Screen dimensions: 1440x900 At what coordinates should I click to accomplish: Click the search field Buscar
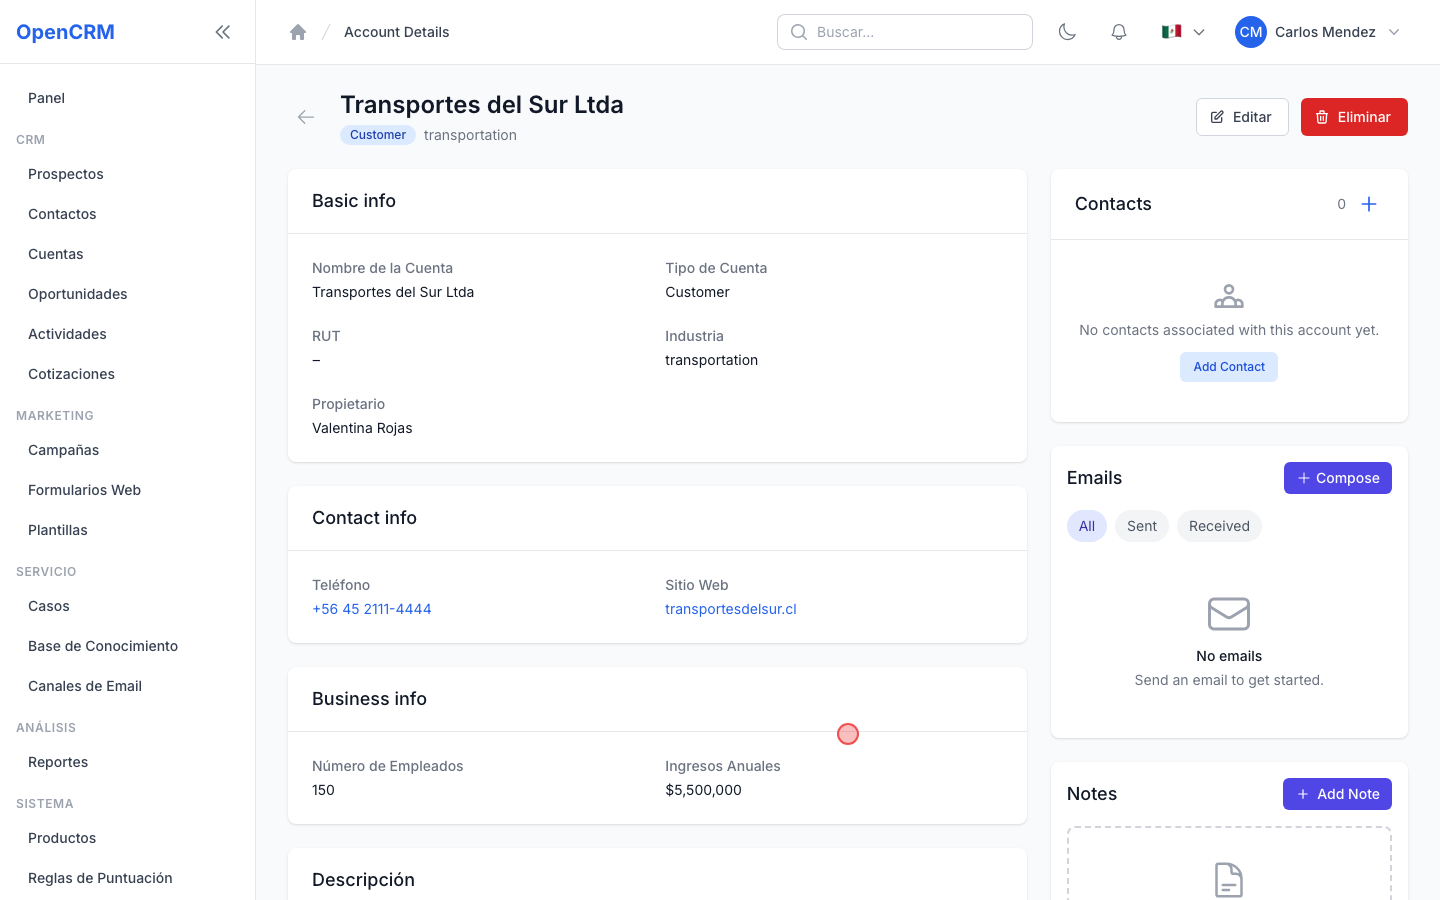pyautogui.click(x=905, y=32)
